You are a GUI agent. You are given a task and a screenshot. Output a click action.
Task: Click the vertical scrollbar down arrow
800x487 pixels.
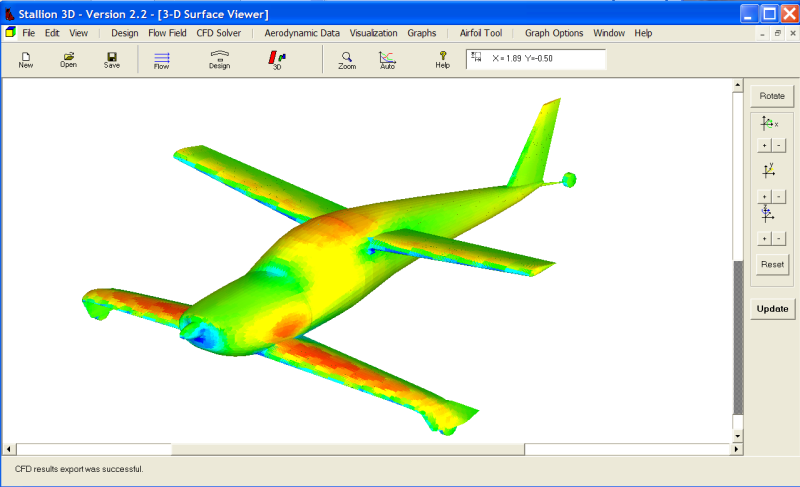click(738, 436)
